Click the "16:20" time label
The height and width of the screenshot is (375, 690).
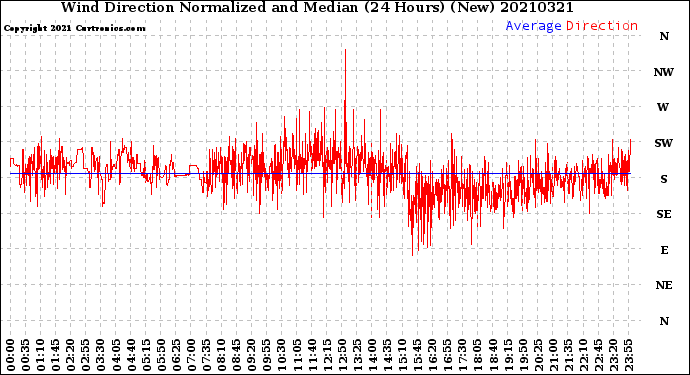pyautogui.click(x=433, y=355)
